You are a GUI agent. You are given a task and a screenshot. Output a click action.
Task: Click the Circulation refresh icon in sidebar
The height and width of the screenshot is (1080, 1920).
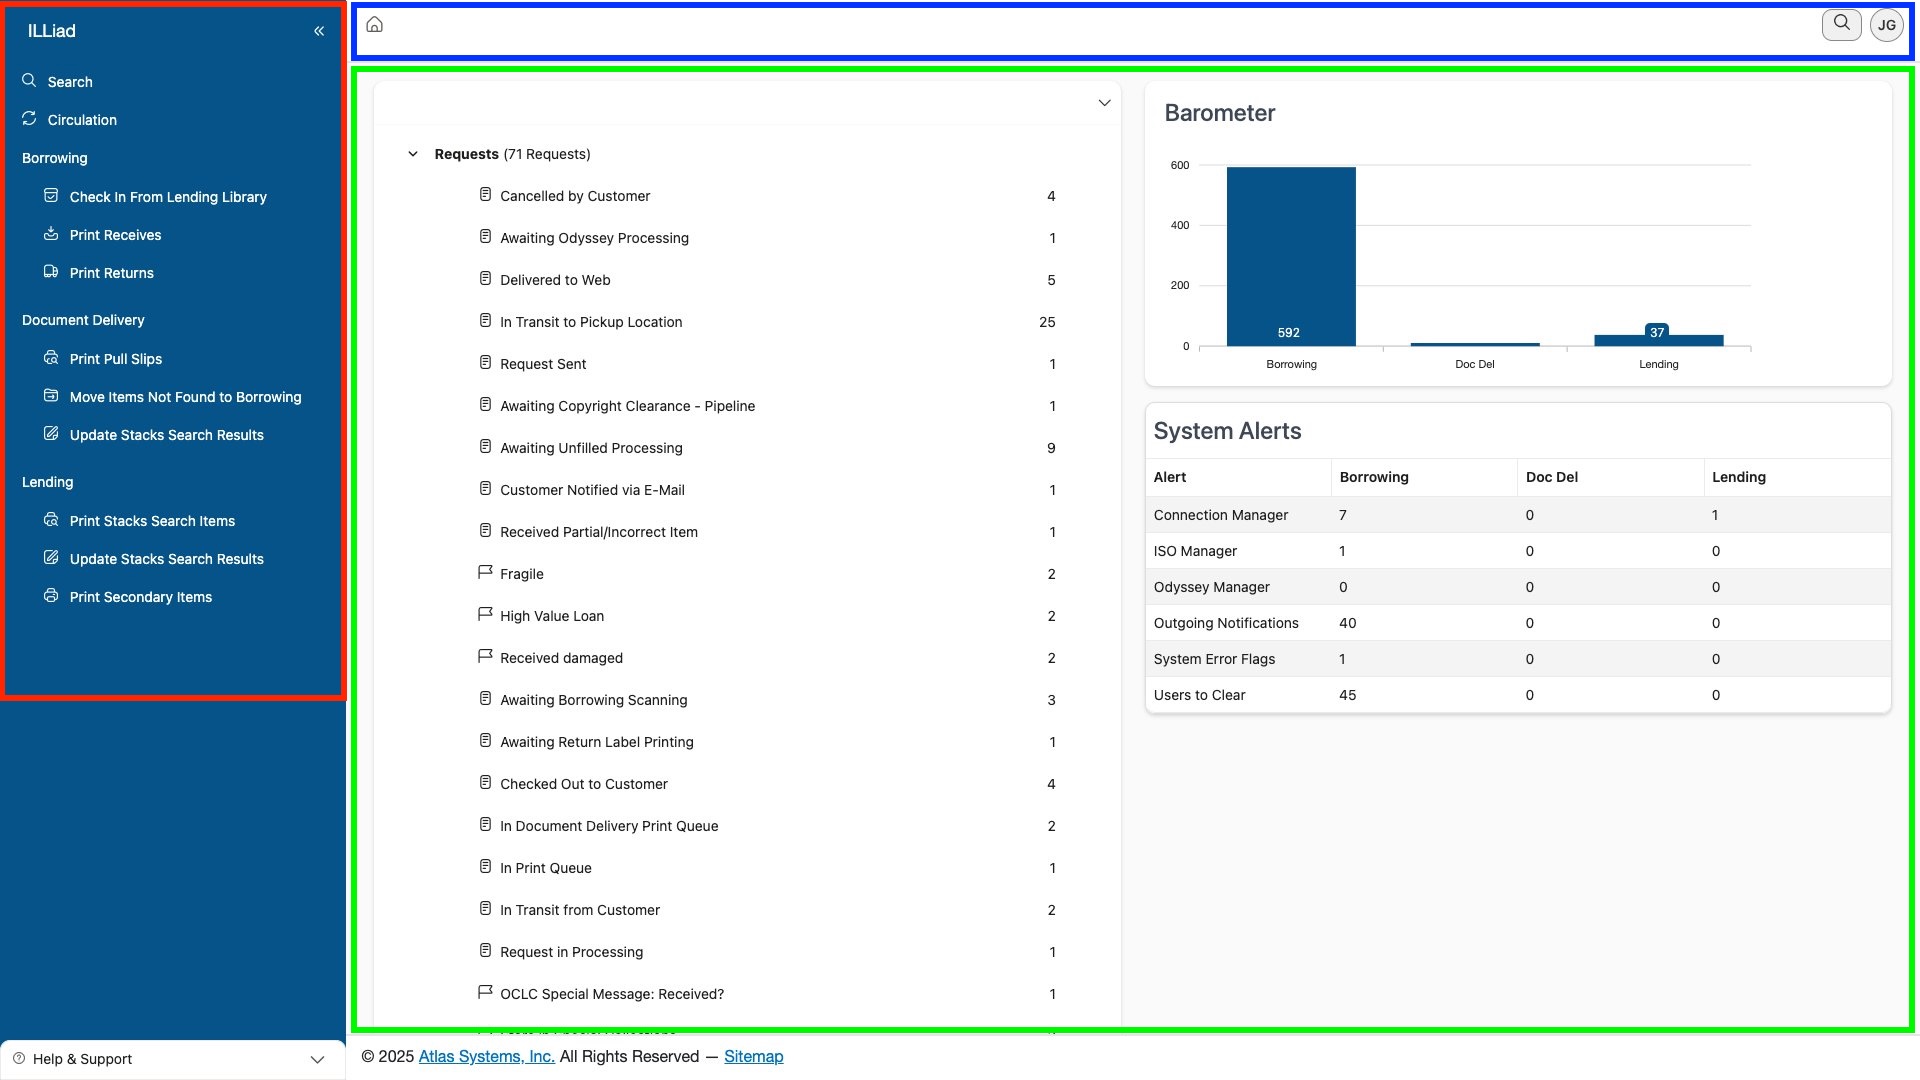pos(29,119)
